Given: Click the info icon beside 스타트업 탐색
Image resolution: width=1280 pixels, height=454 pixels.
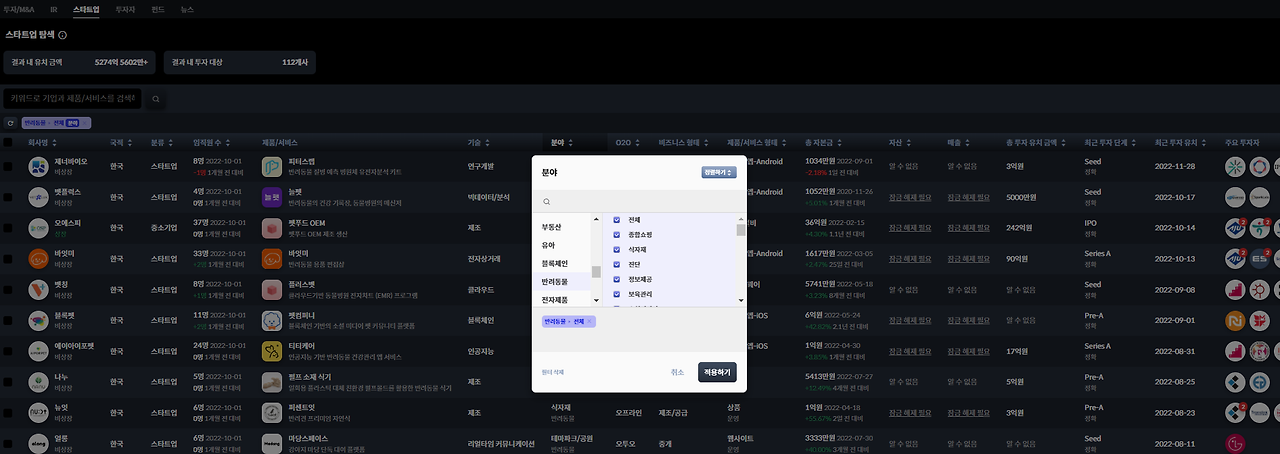Looking at the screenshot, I should click(63, 35).
